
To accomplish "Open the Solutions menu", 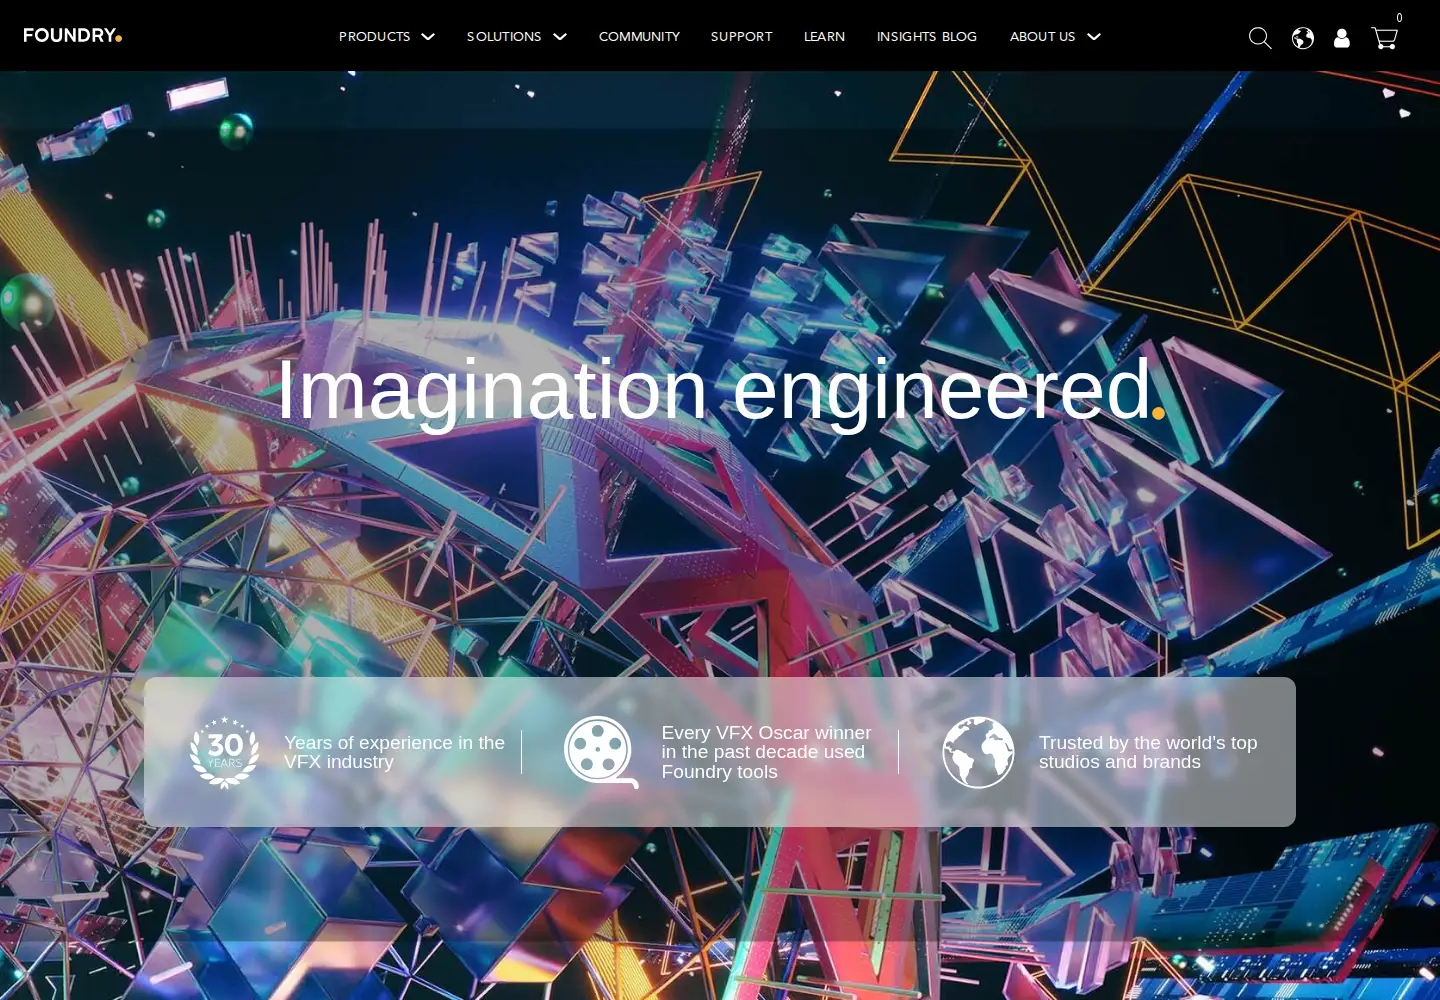I will [504, 37].
